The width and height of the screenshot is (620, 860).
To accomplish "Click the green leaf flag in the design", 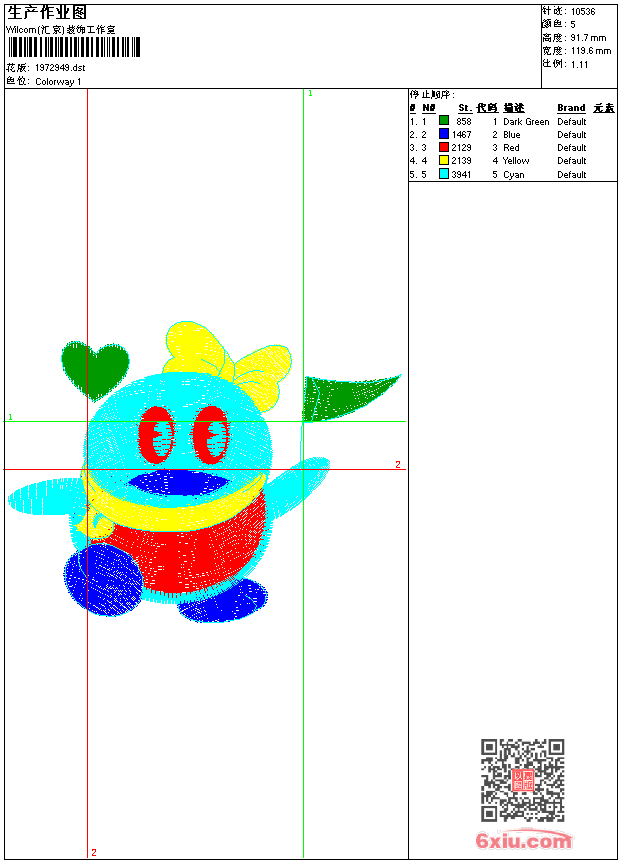I will click(x=351, y=398).
